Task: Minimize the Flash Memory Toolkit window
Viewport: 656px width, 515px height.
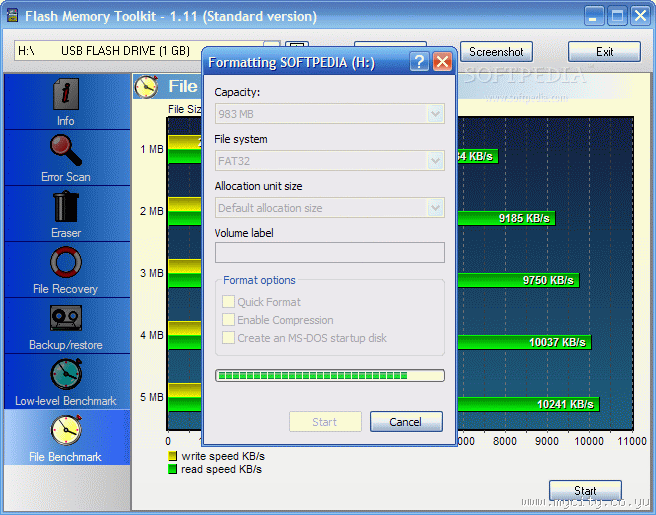Action: pos(593,16)
